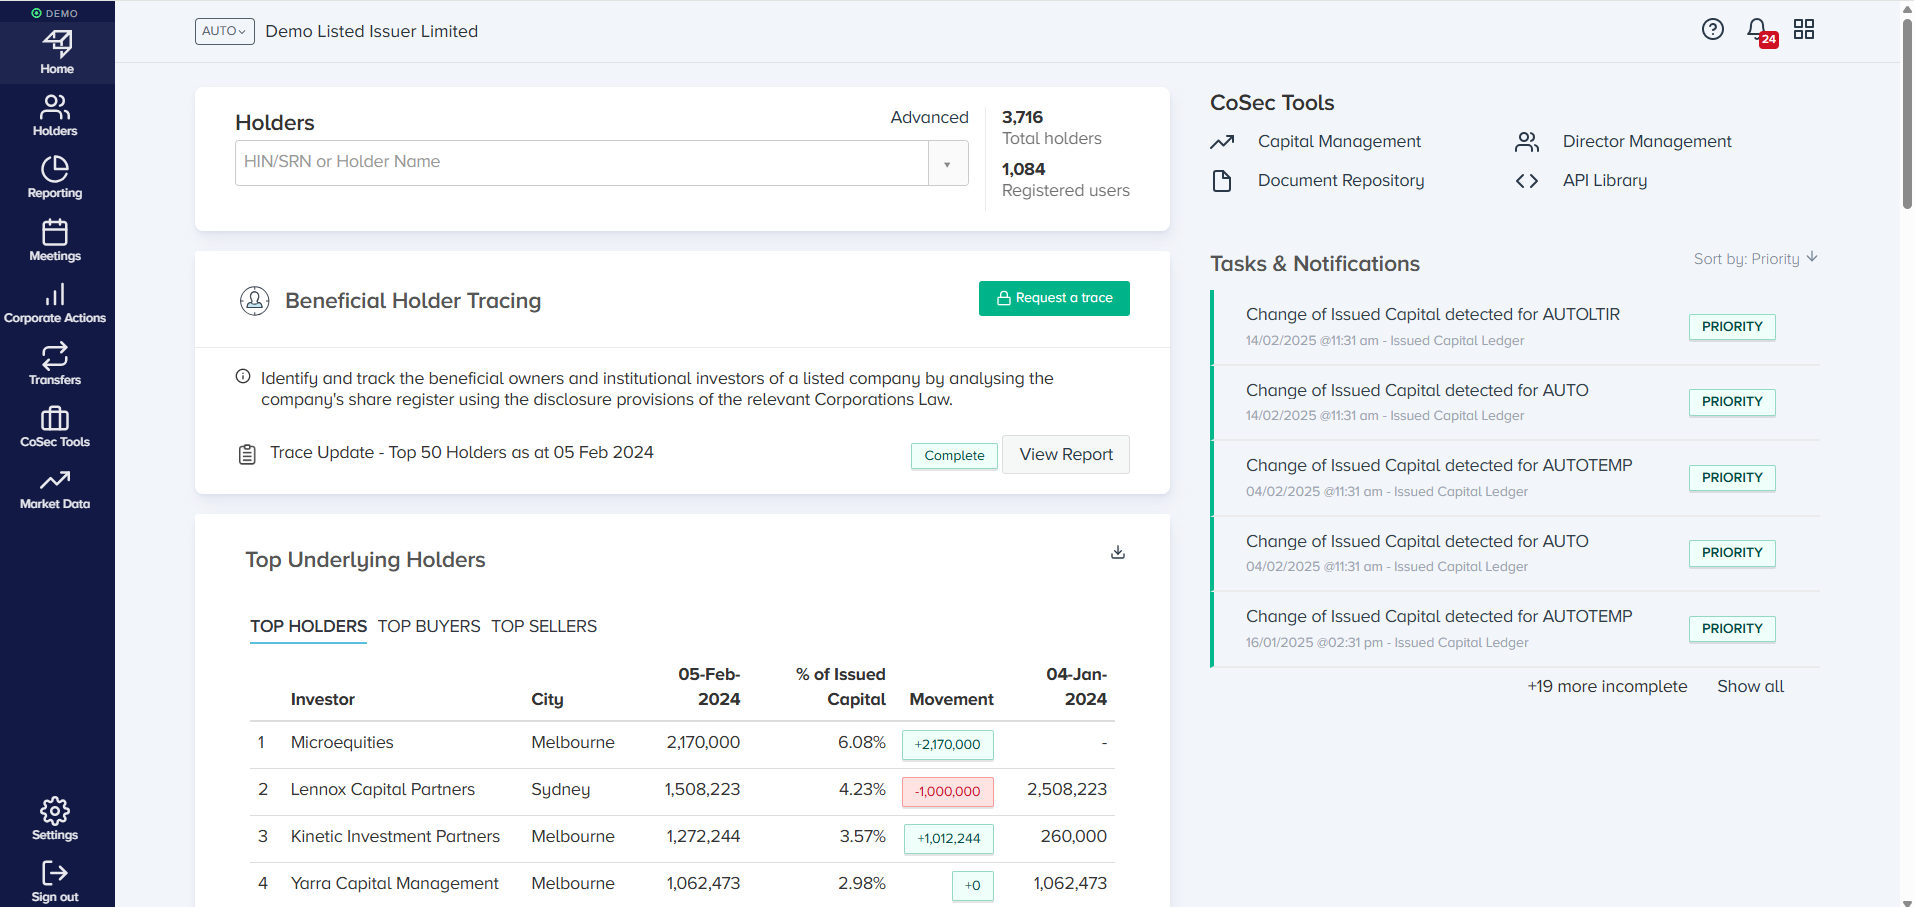Image resolution: width=1914 pixels, height=907 pixels.
Task: Change Sort by Priority order
Action: coord(1755,259)
